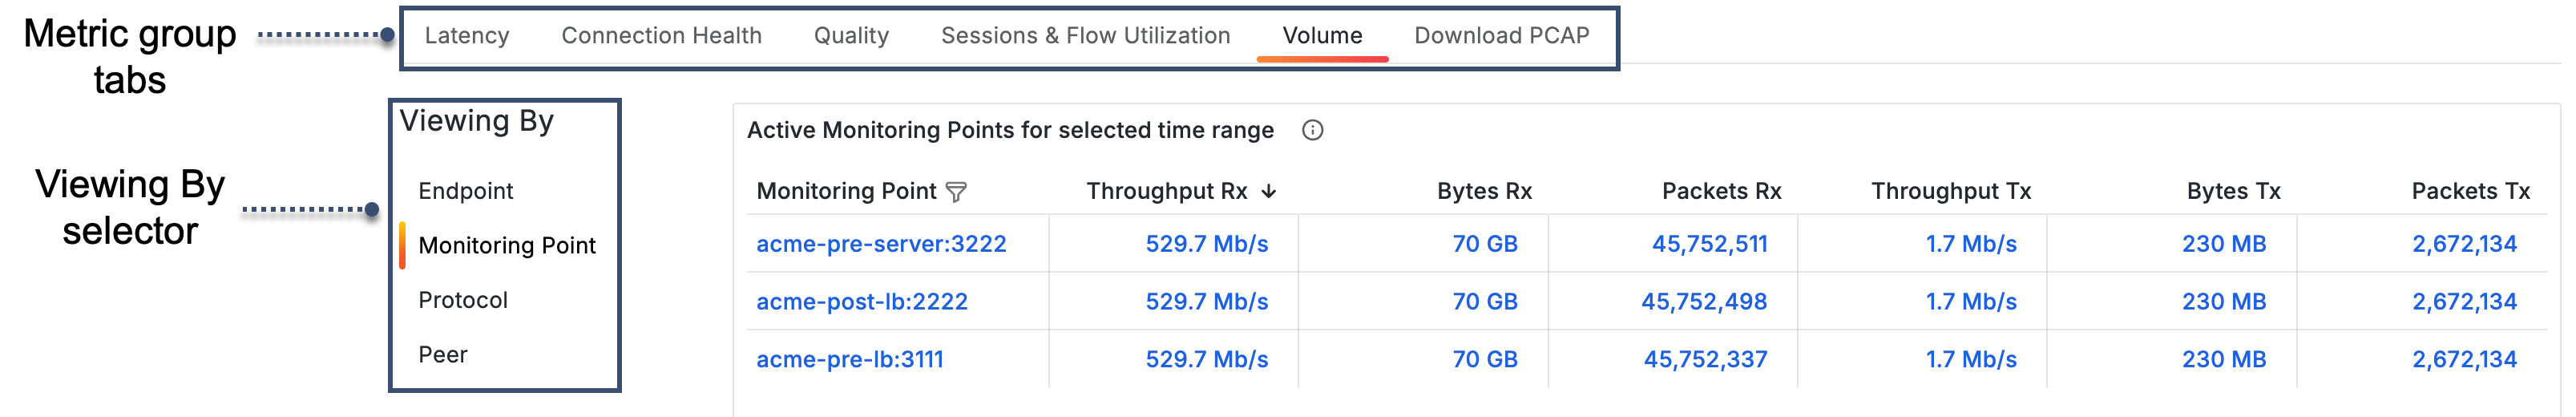The height and width of the screenshot is (417, 2576).
Task: Open the acme-pre-lb:3111 monitoring point link
Action: click(x=850, y=360)
